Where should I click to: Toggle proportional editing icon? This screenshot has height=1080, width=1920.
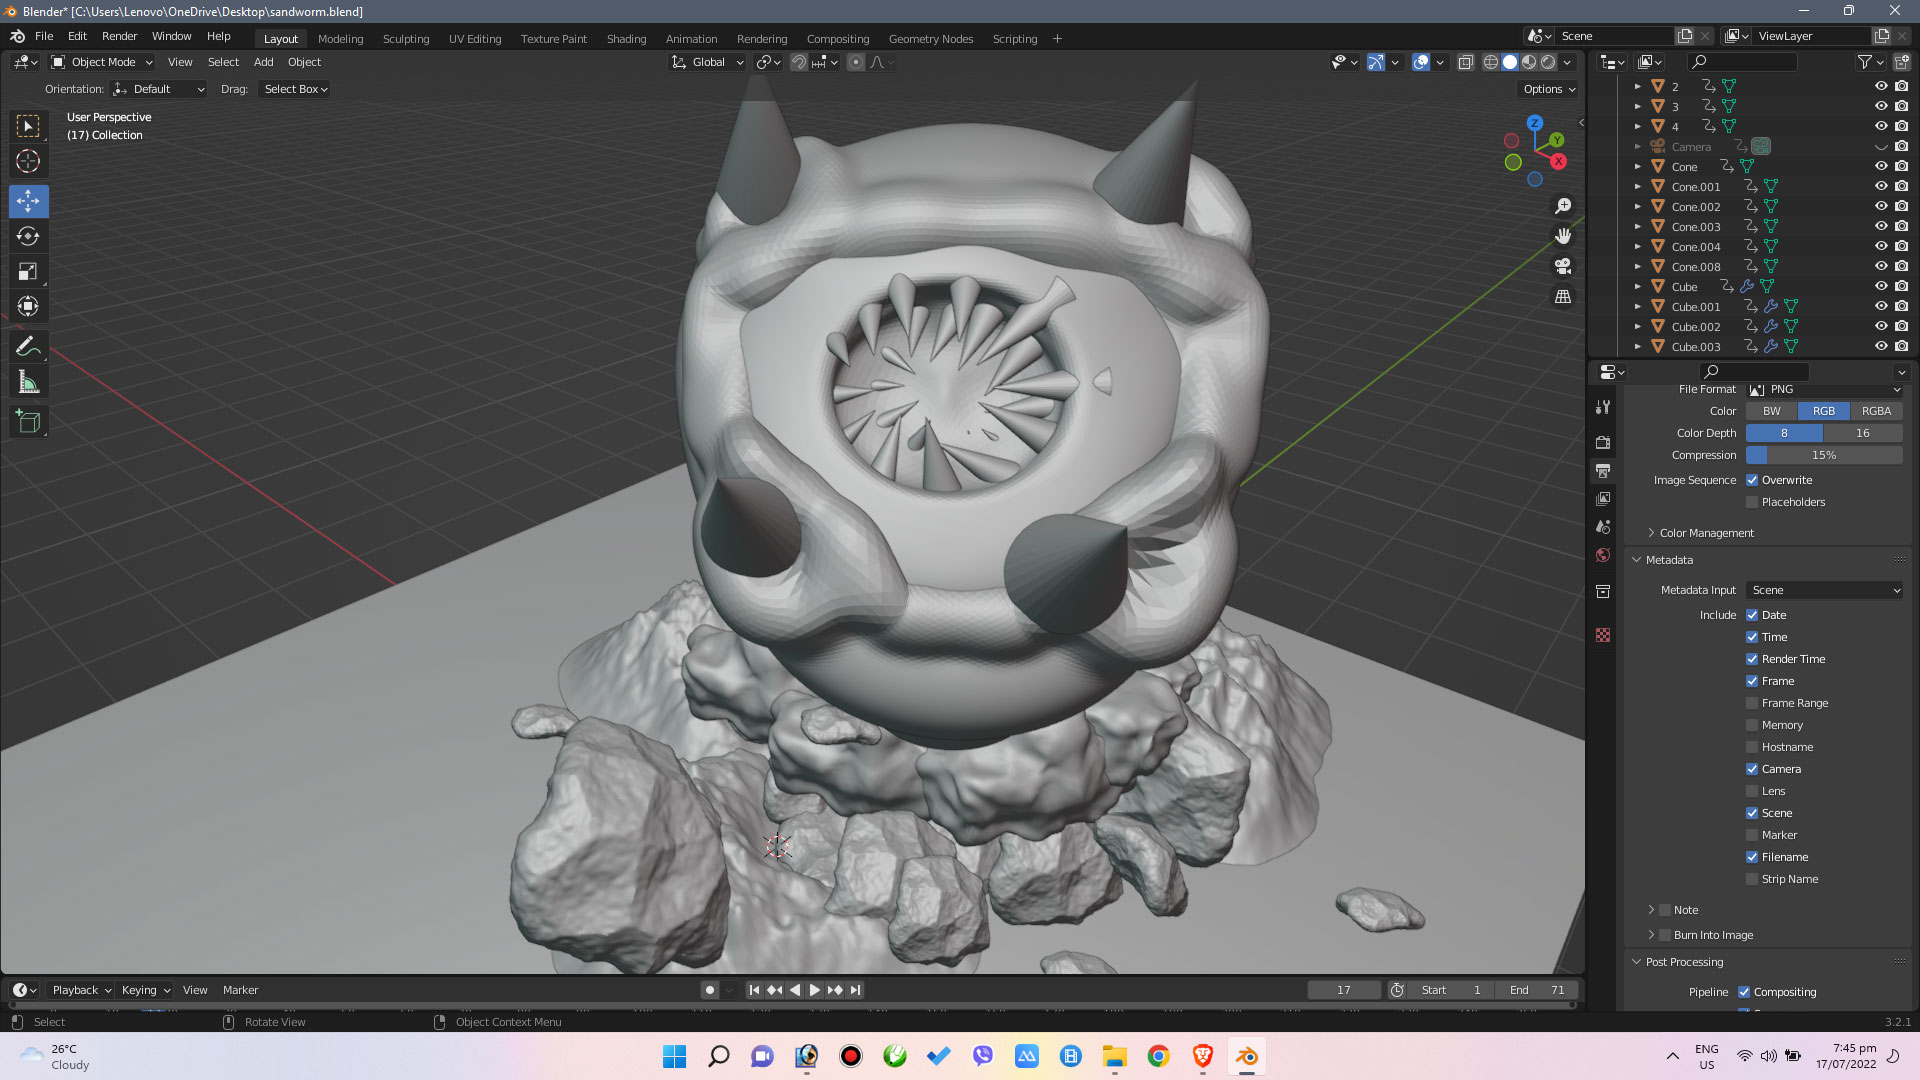[x=856, y=62]
